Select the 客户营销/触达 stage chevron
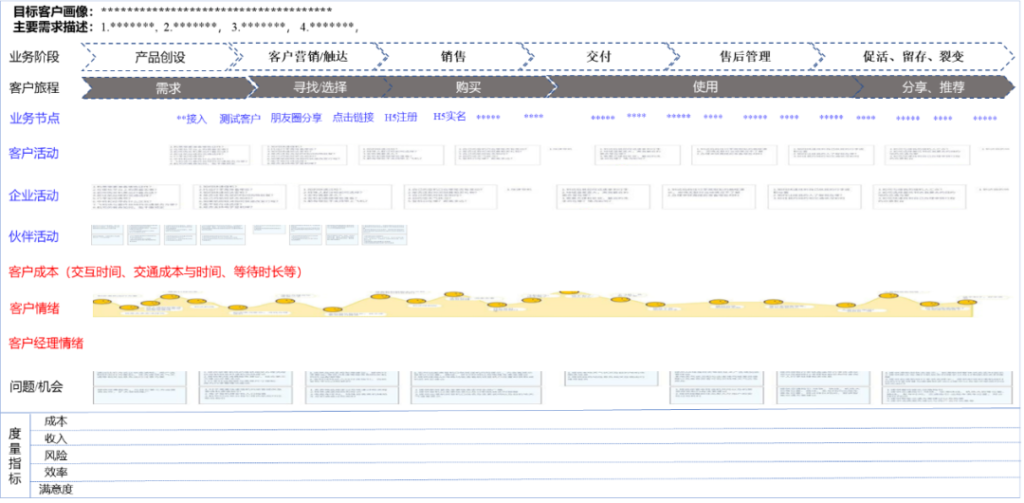This screenshot has width=1024, height=503. pyautogui.click(x=306, y=57)
